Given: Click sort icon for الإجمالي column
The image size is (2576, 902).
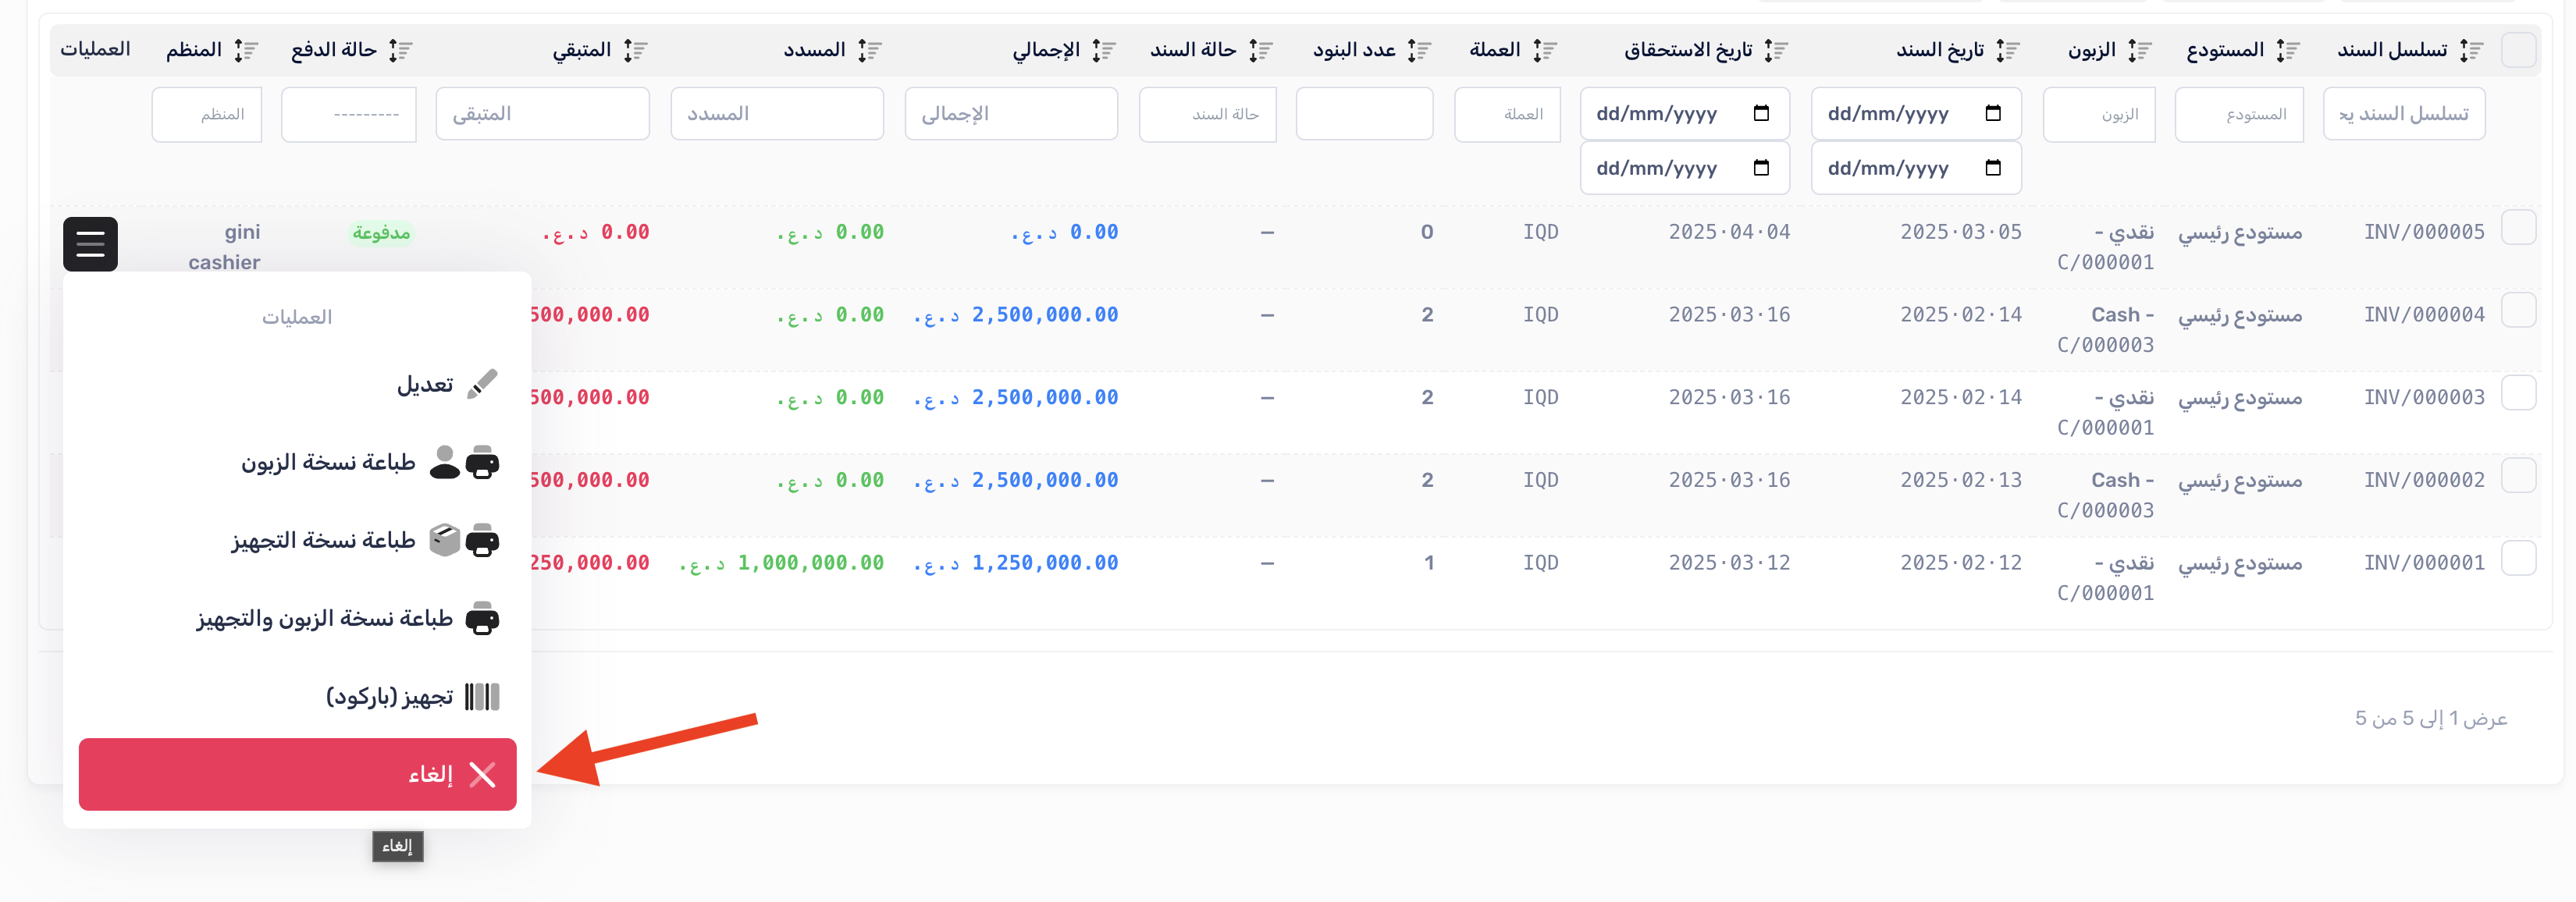Looking at the screenshot, I should tap(1103, 50).
